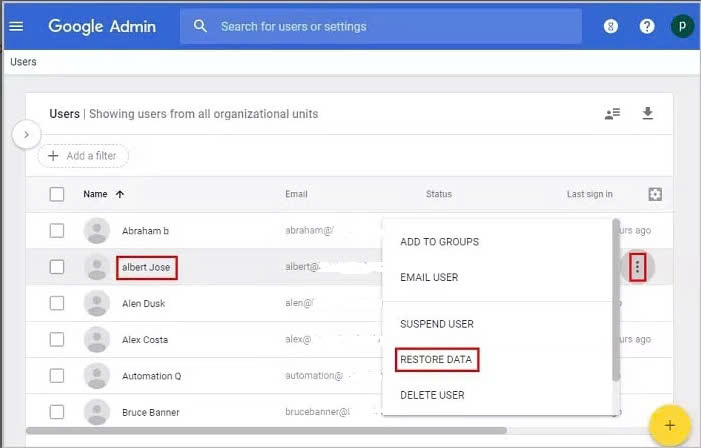
Task: Click the horizontal scrollbar below the table
Action: point(266,431)
